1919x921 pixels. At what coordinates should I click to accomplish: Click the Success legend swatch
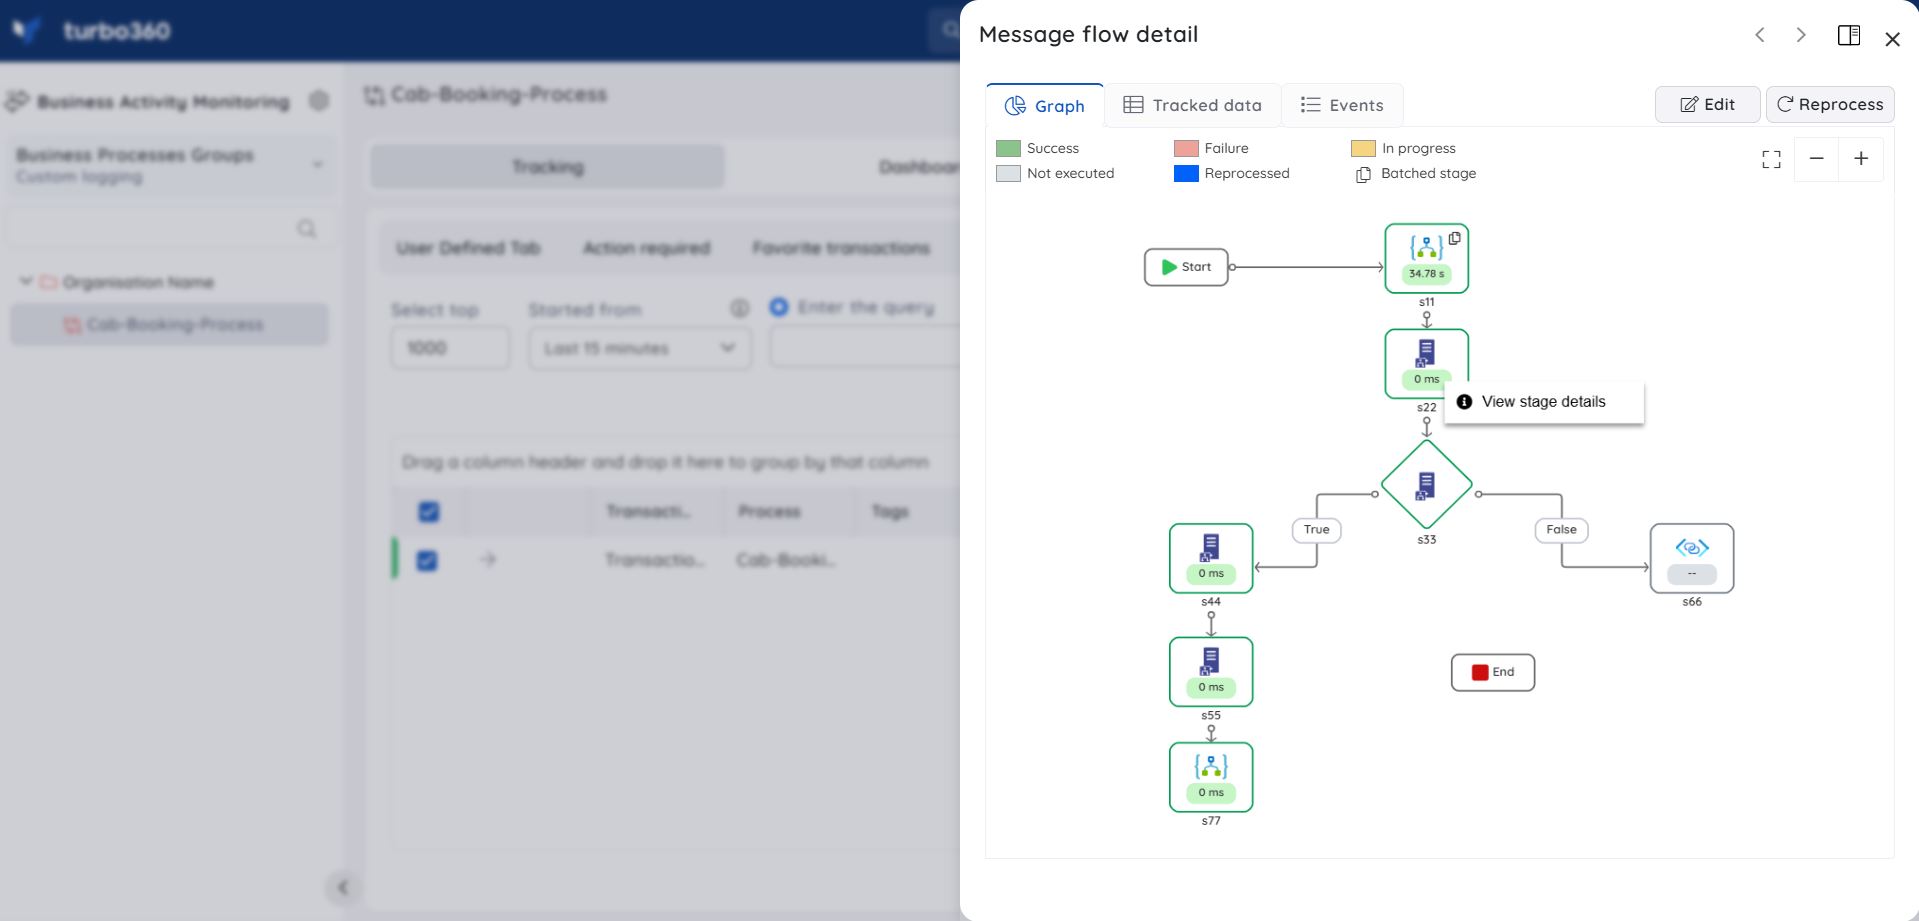[x=1008, y=148]
